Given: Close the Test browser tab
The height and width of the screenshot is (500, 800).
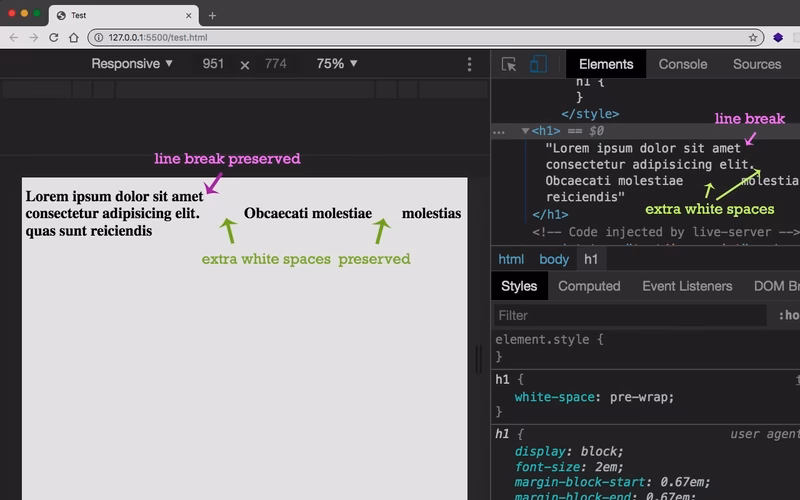Looking at the screenshot, I should coord(188,16).
